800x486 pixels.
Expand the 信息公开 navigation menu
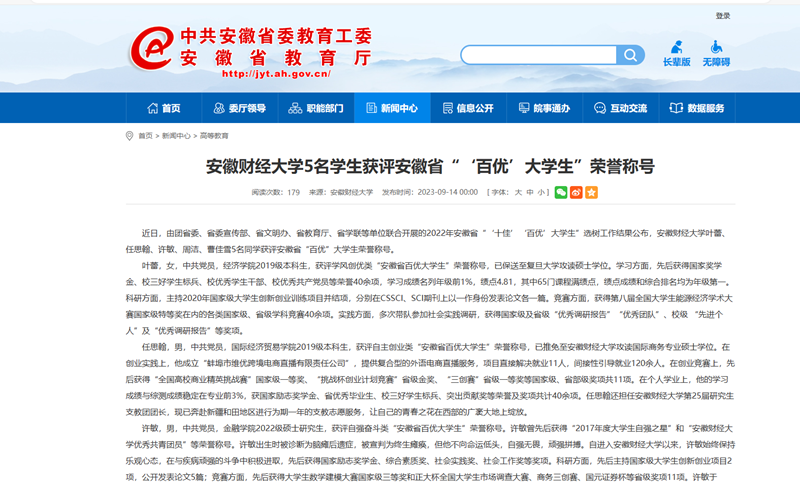(x=467, y=108)
